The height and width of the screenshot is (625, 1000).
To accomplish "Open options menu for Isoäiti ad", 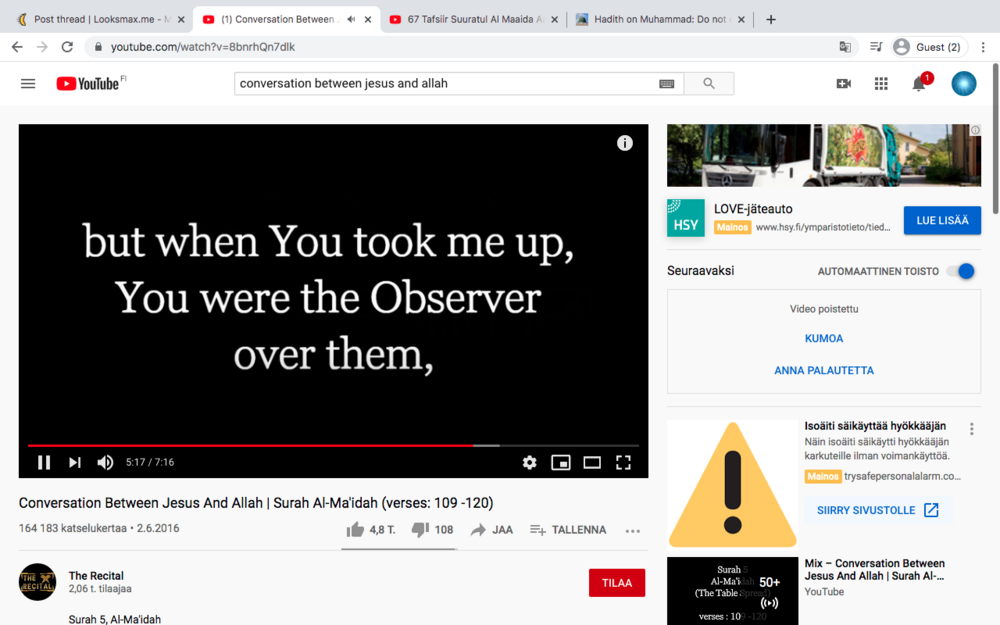I will click(971, 429).
